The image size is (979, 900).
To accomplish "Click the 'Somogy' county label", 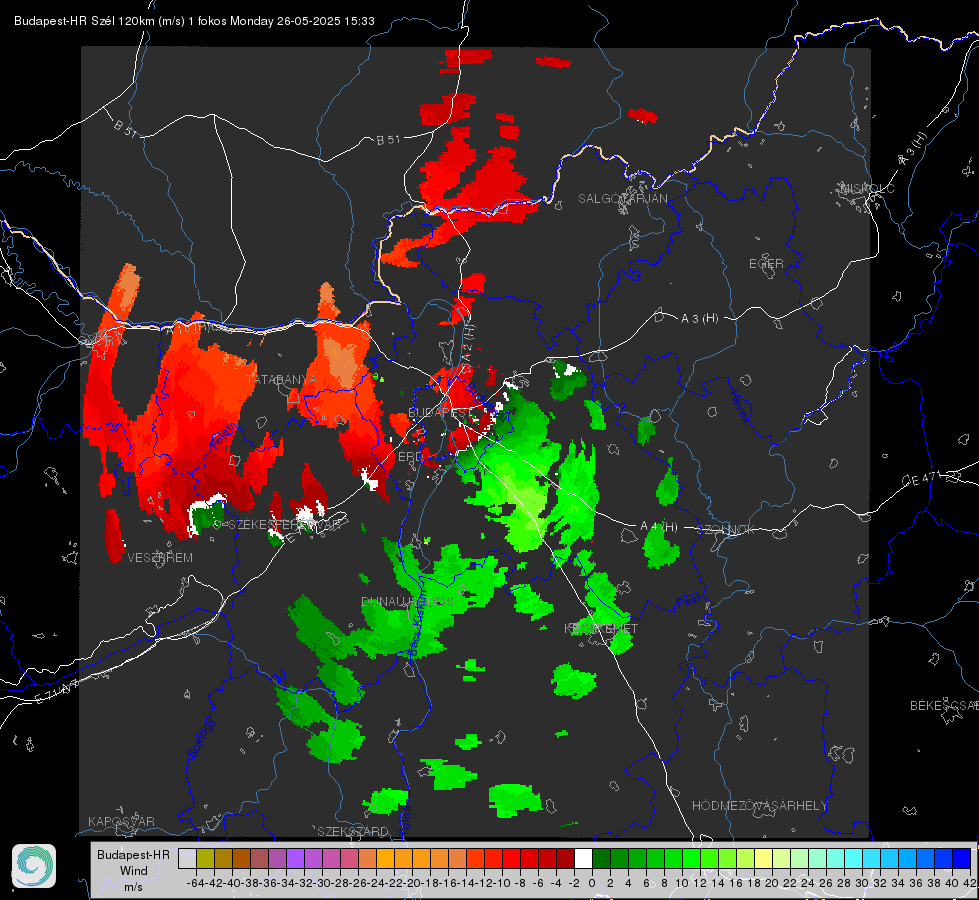I will click(201, 738).
